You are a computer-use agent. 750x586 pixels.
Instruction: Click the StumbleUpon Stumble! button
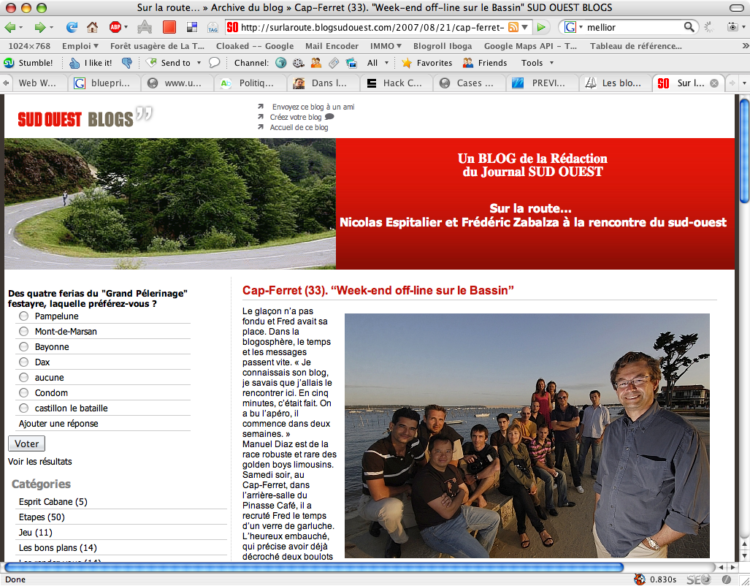28,63
